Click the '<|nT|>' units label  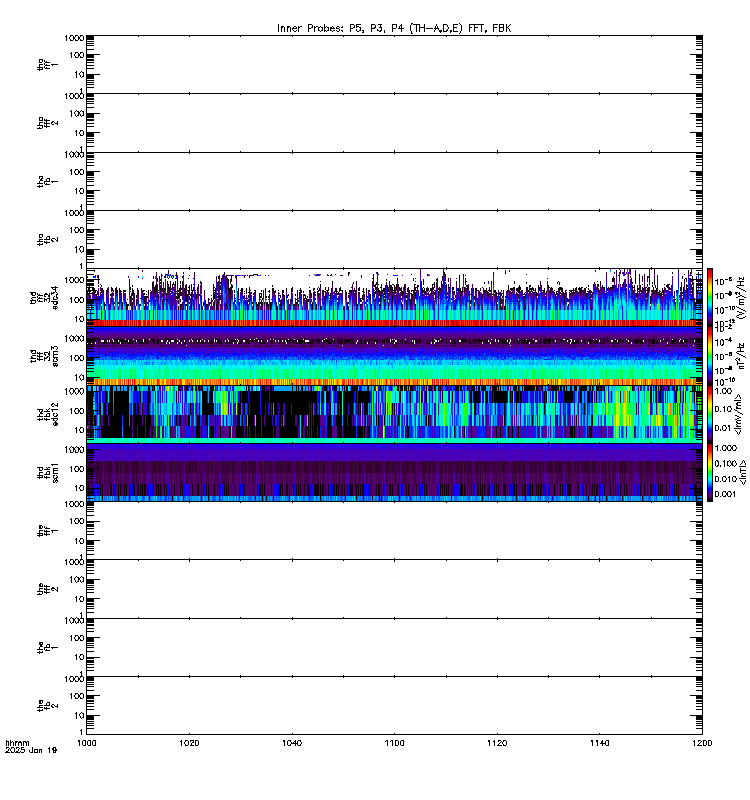click(x=743, y=472)
